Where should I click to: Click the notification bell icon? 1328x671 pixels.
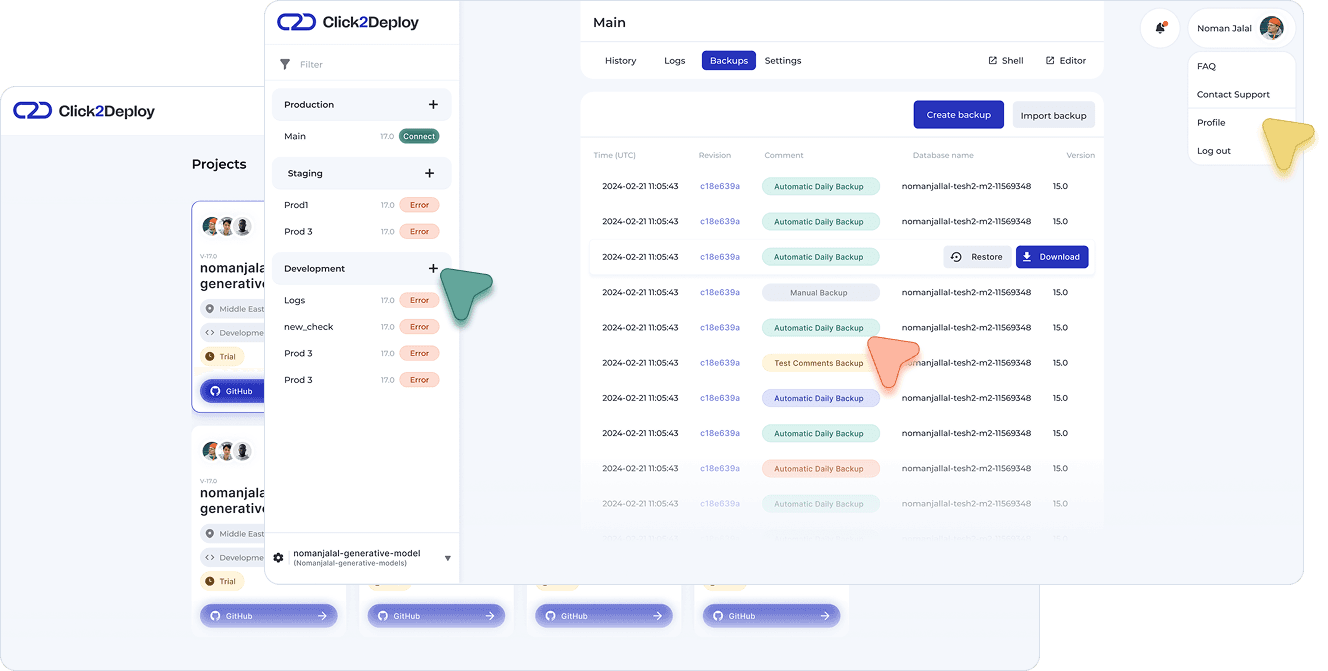pos(1159,28)
